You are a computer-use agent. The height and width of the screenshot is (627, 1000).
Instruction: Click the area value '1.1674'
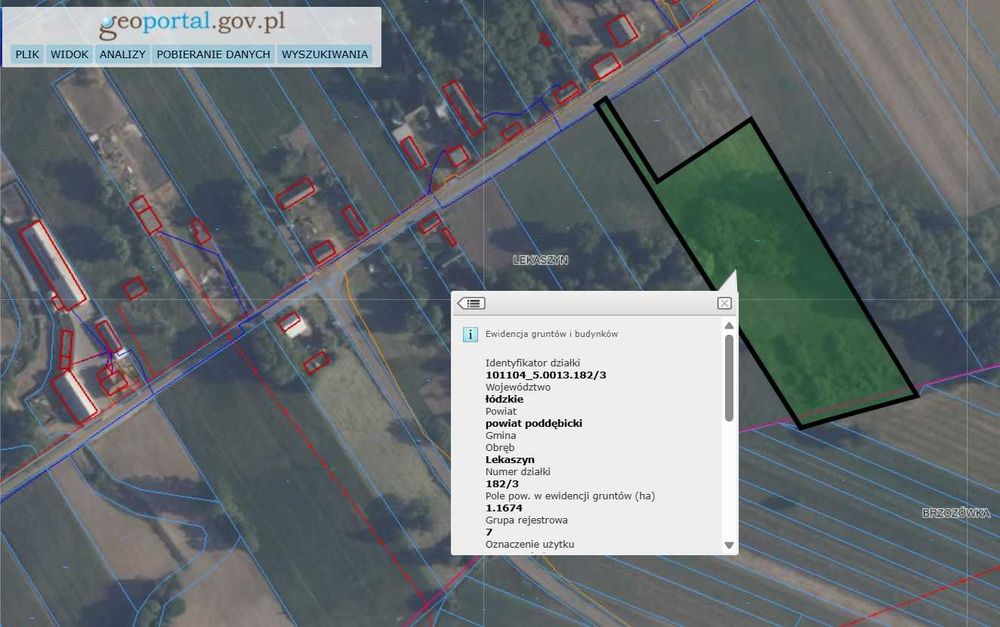(504, 508)
